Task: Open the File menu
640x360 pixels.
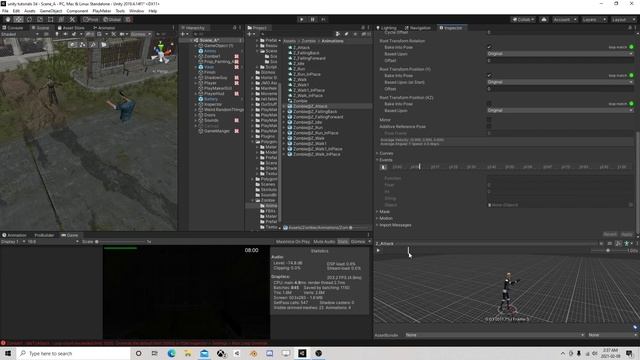Action: (5, 11)
